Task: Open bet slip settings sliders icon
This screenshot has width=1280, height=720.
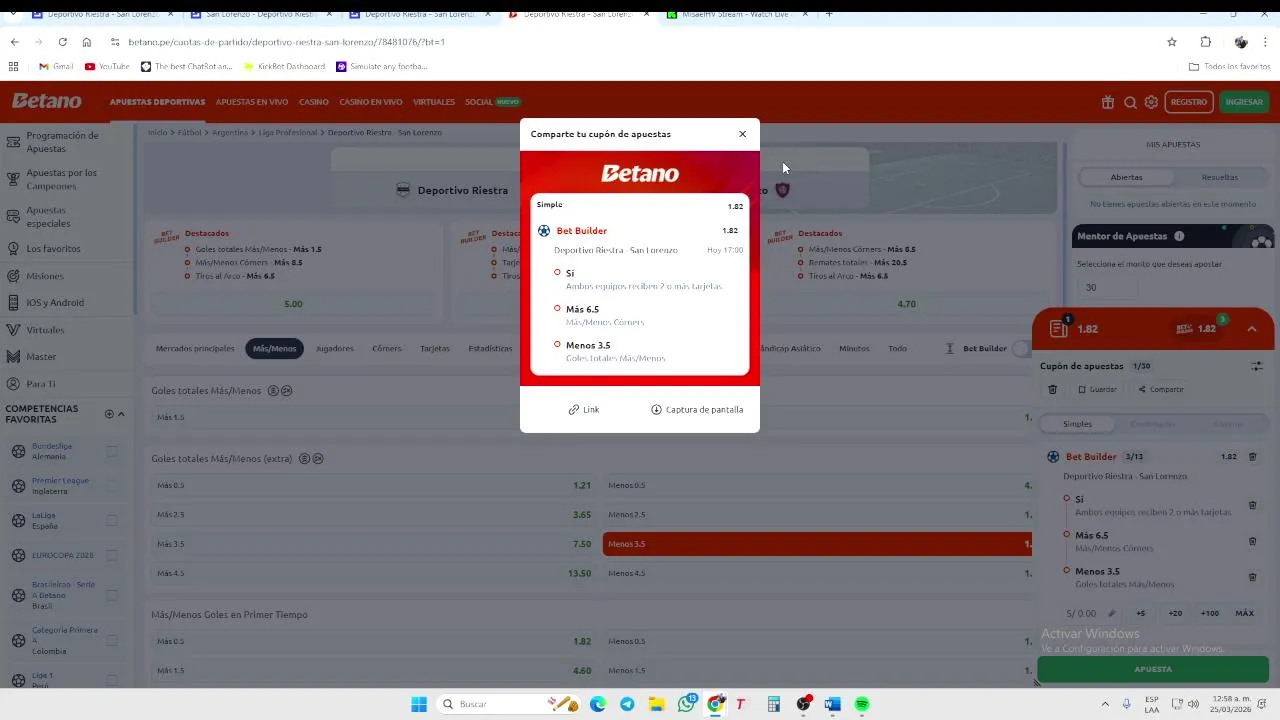Action: click(x=1257, y=367)
